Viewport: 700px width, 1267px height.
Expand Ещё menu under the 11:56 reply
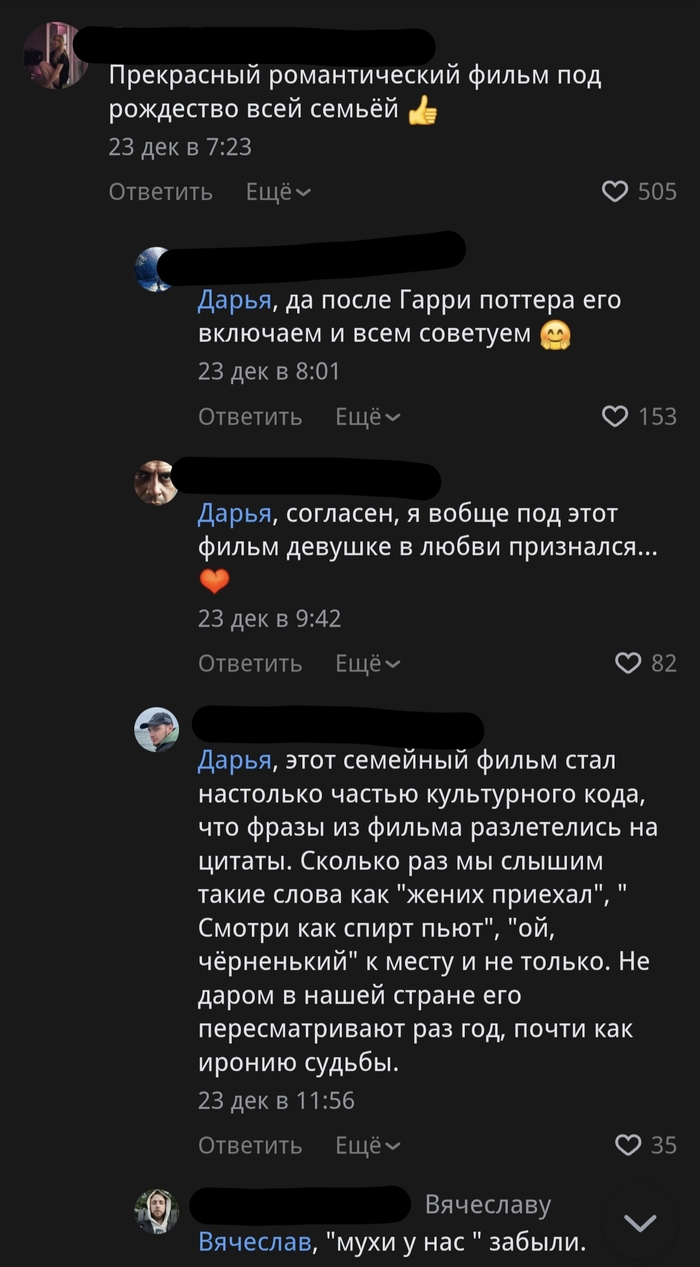367,1145
